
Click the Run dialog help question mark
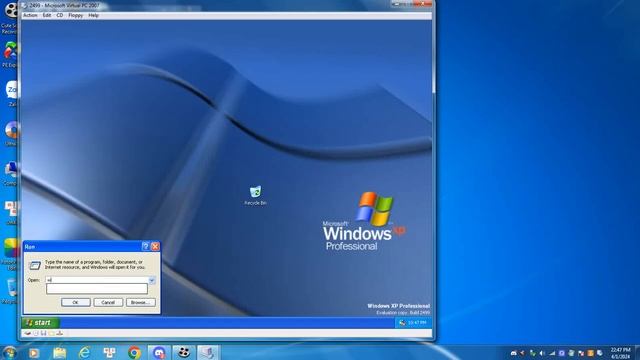[145, 247]
